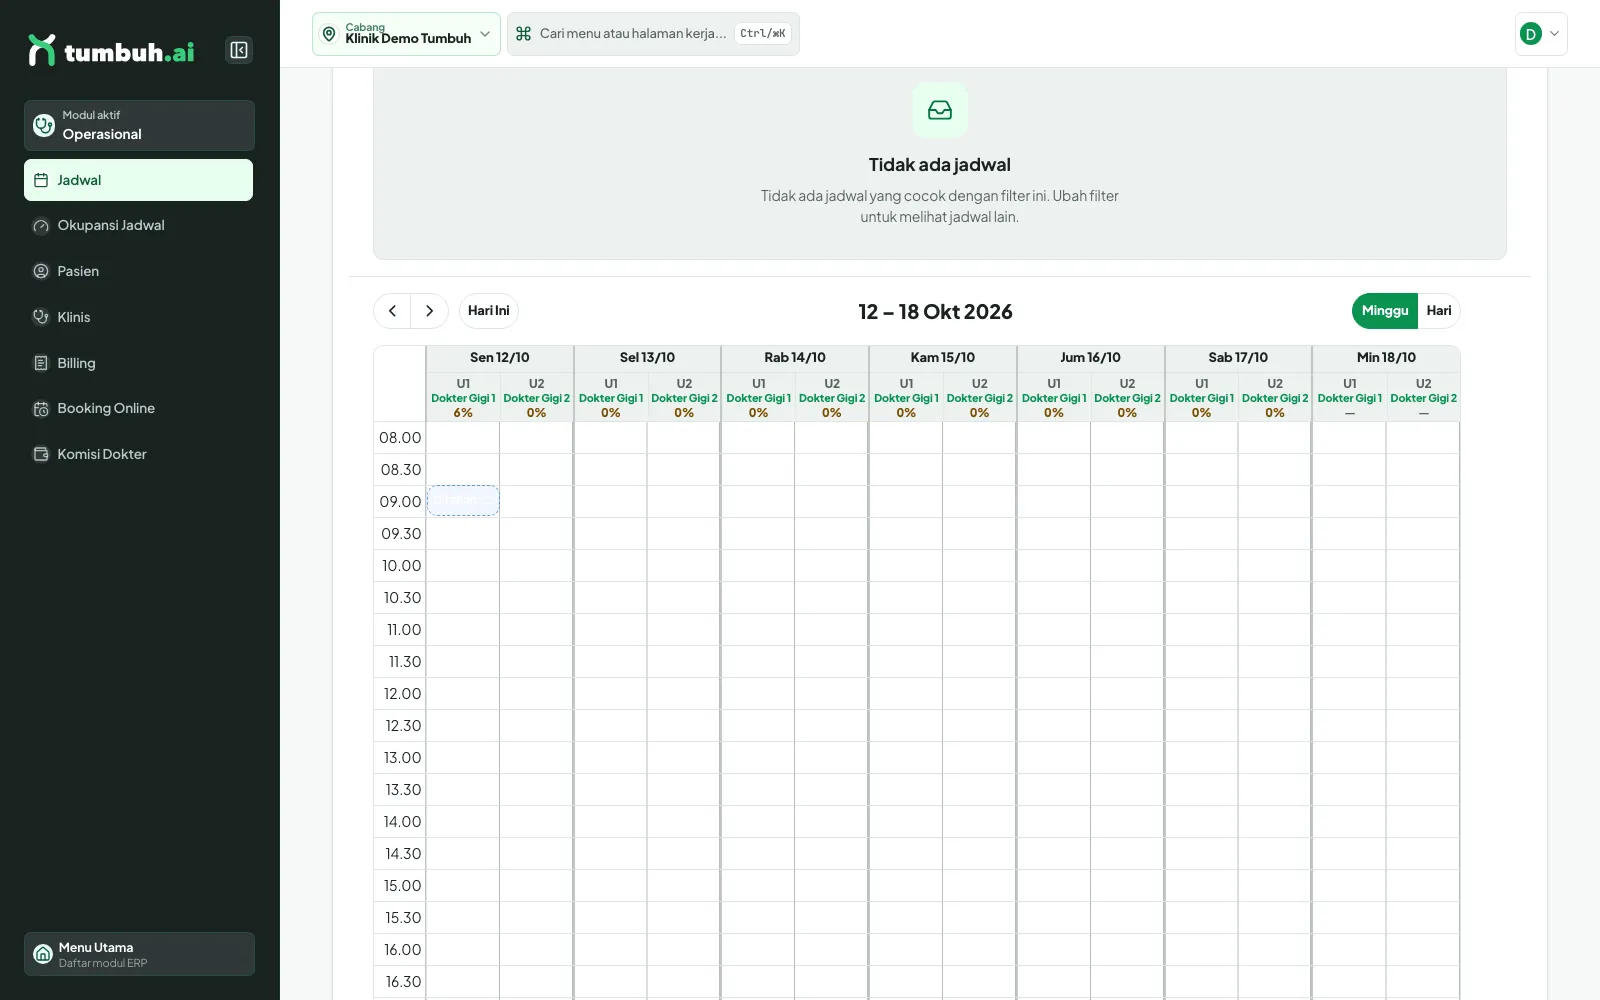Click the Hari Ini button
The image size is (1600, 1000).
(x=489, y=311)
